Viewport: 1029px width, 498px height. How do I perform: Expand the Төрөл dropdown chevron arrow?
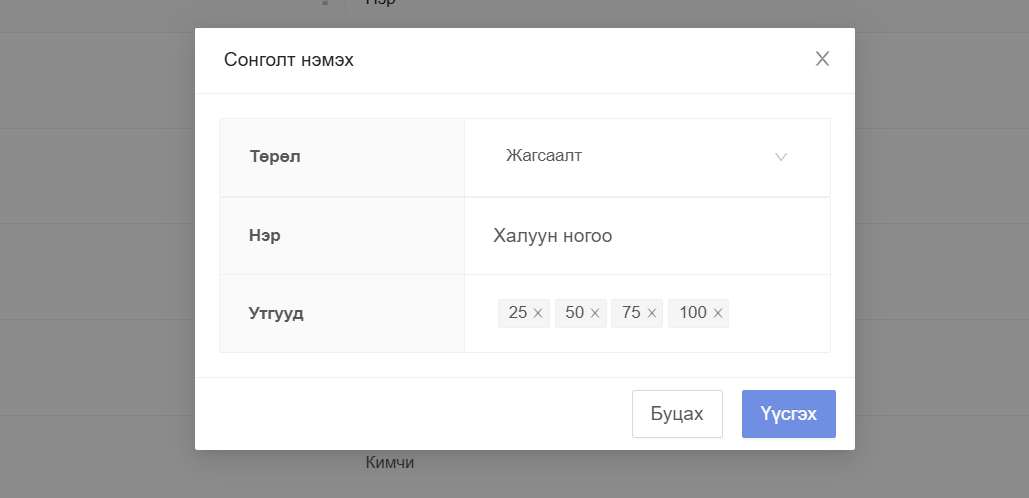781,157
